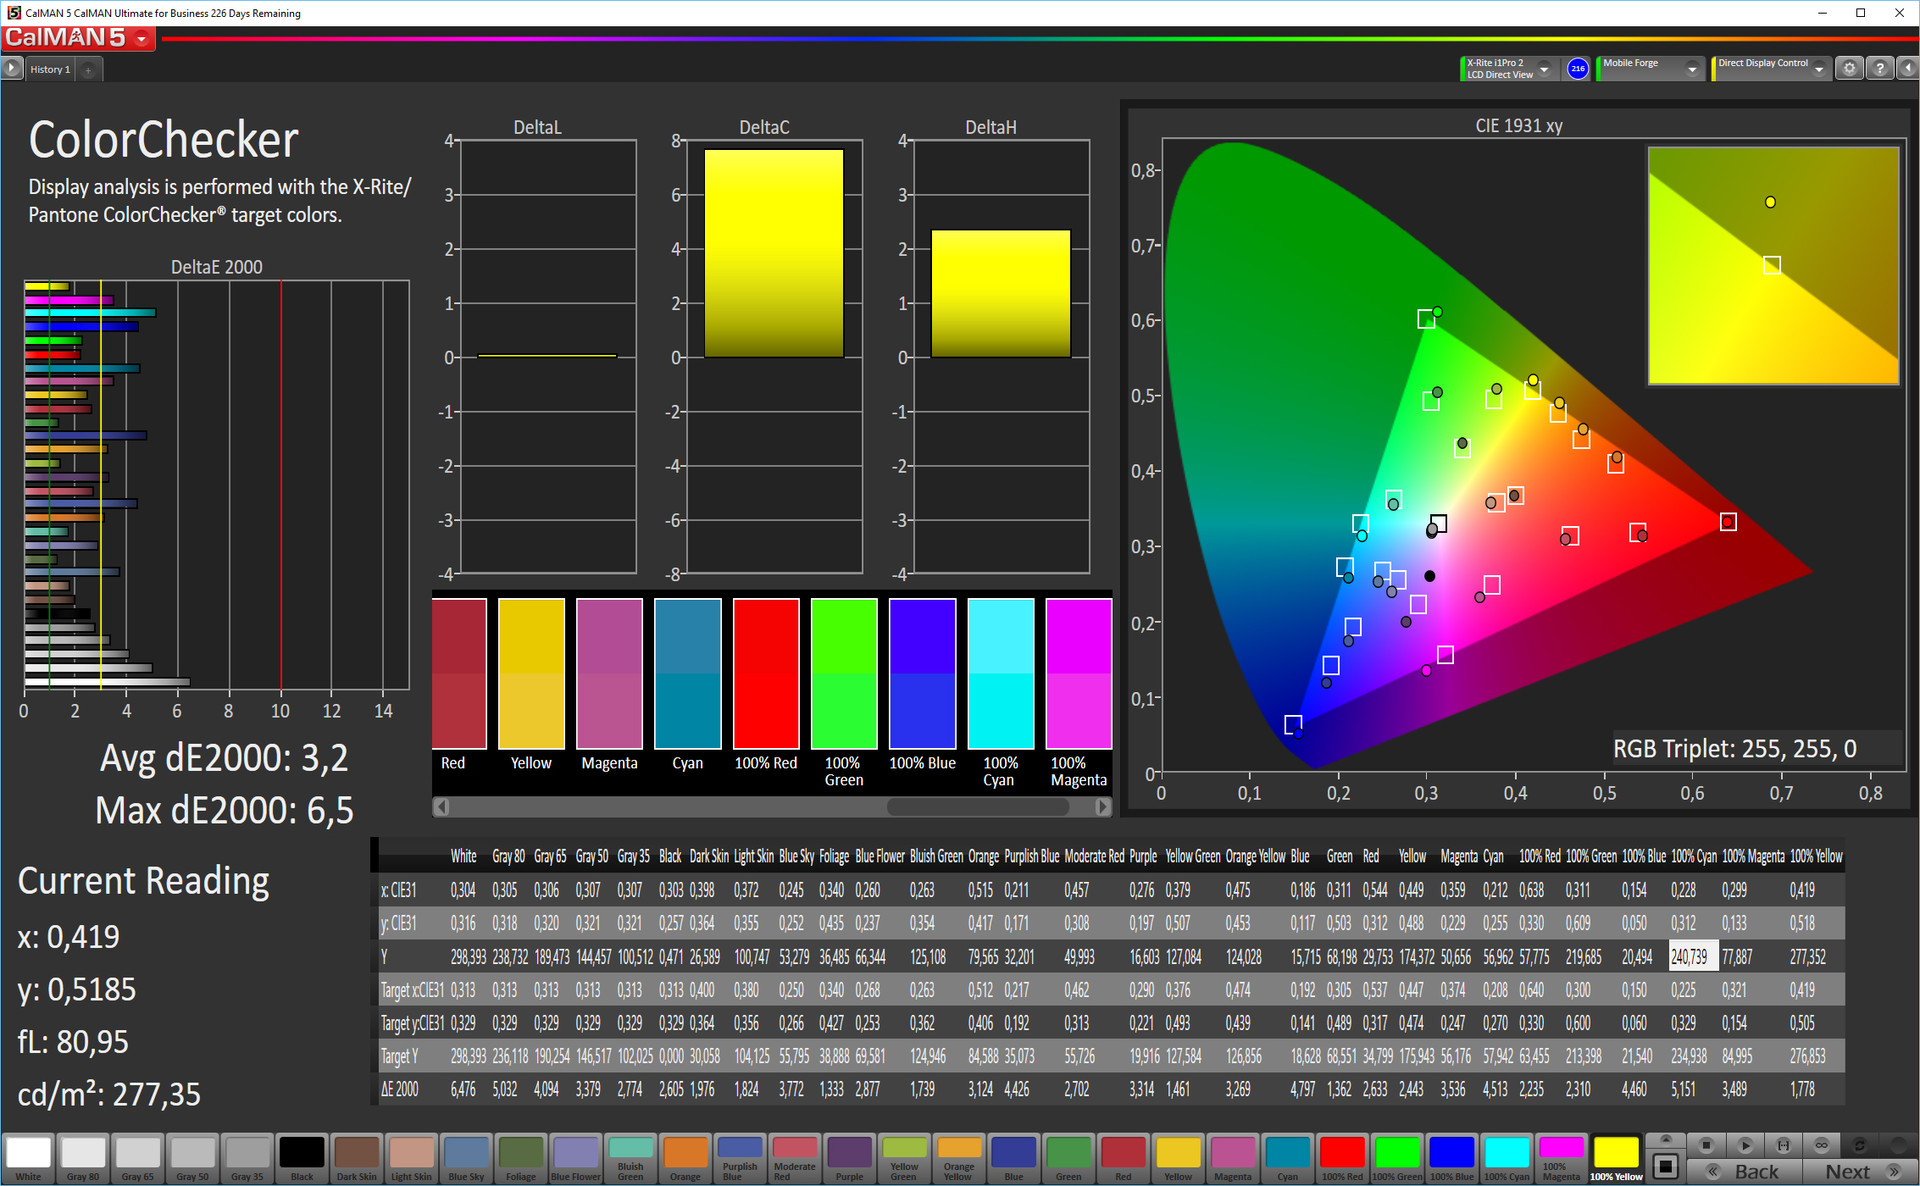Click the blue 216 meter indicator

click(x=1577, y=68)
